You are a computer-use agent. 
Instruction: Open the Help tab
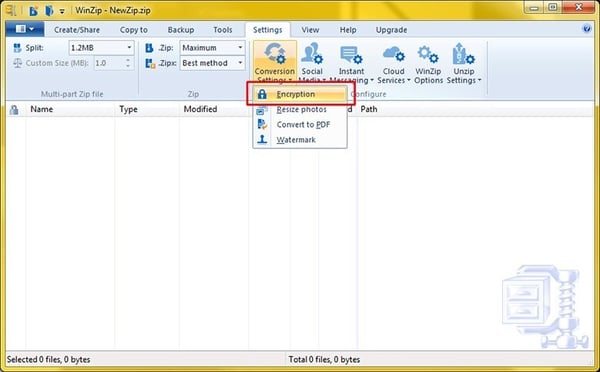point(348,30)
